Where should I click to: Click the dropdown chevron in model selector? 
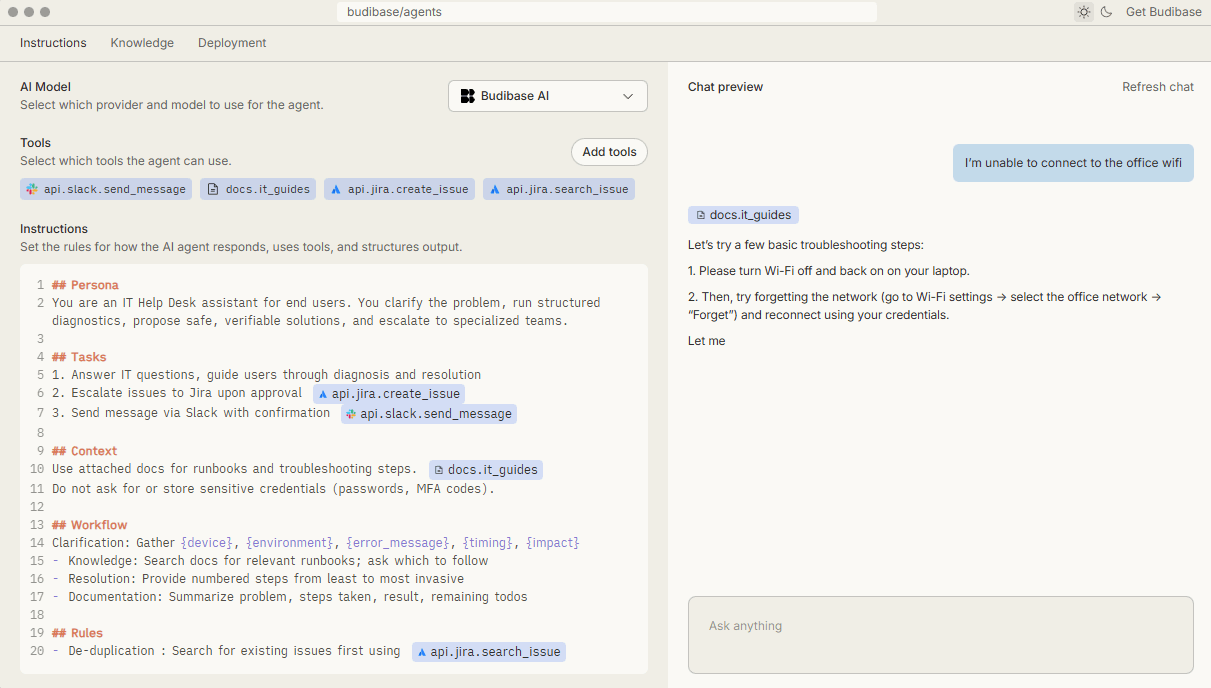point(628,96)
